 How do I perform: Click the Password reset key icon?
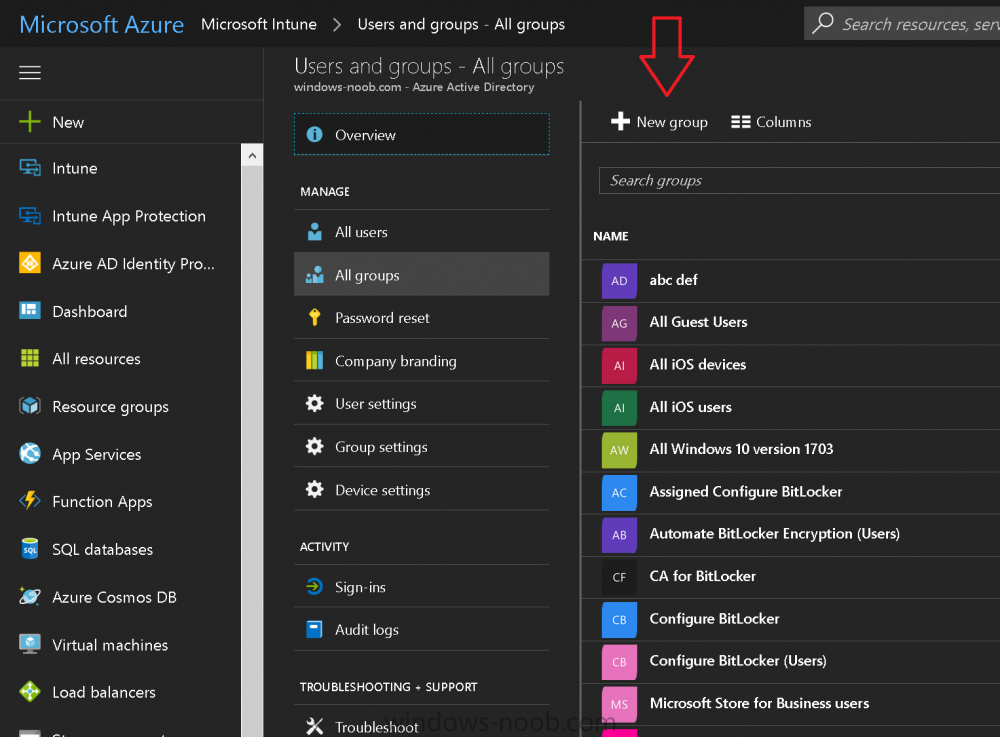pyautogui.click(x=314, y=317)
